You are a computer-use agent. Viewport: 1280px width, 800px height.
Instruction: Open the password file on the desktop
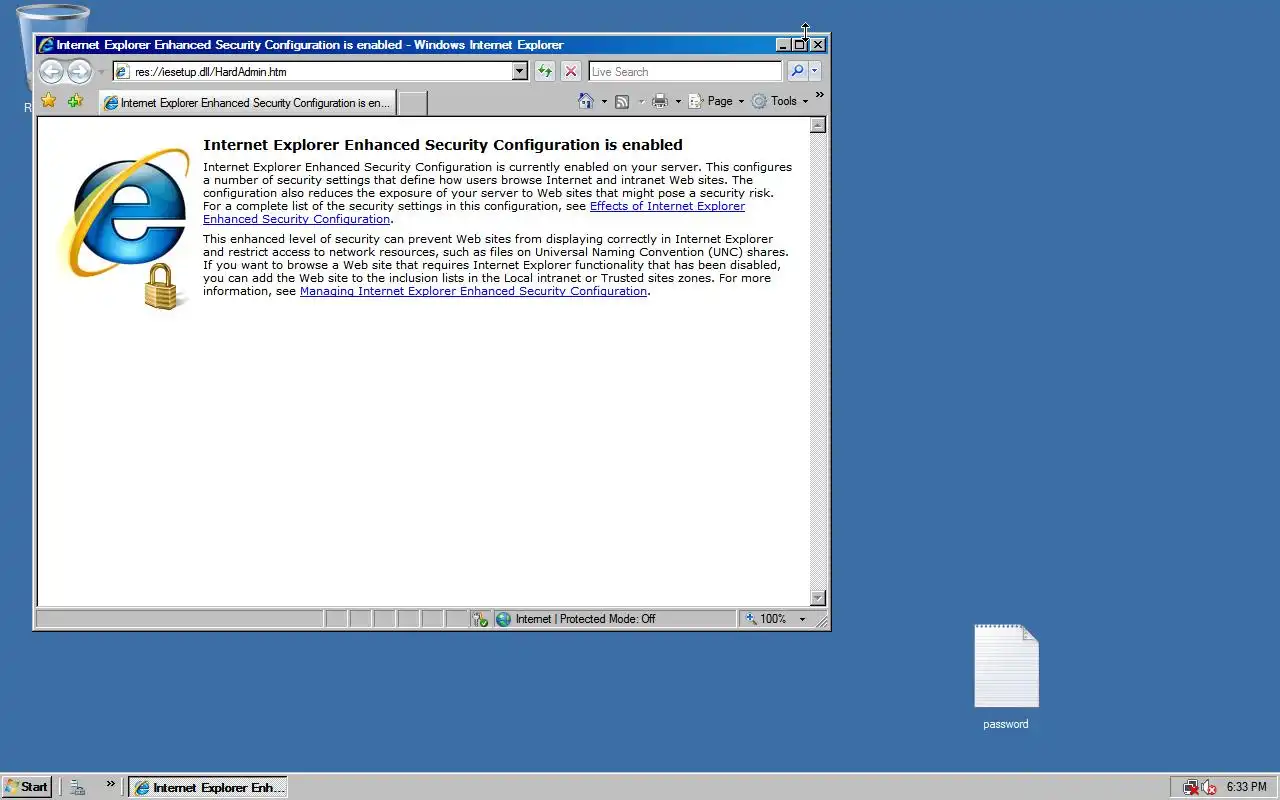click(1006, 677)
